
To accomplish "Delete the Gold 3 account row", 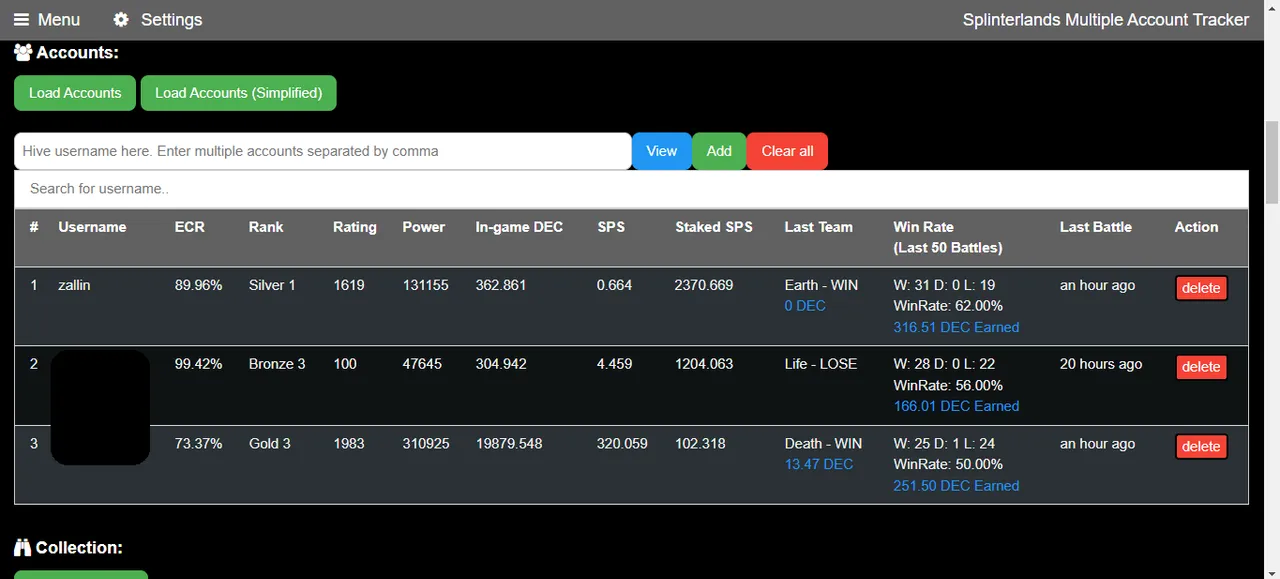I will 1201,446.
